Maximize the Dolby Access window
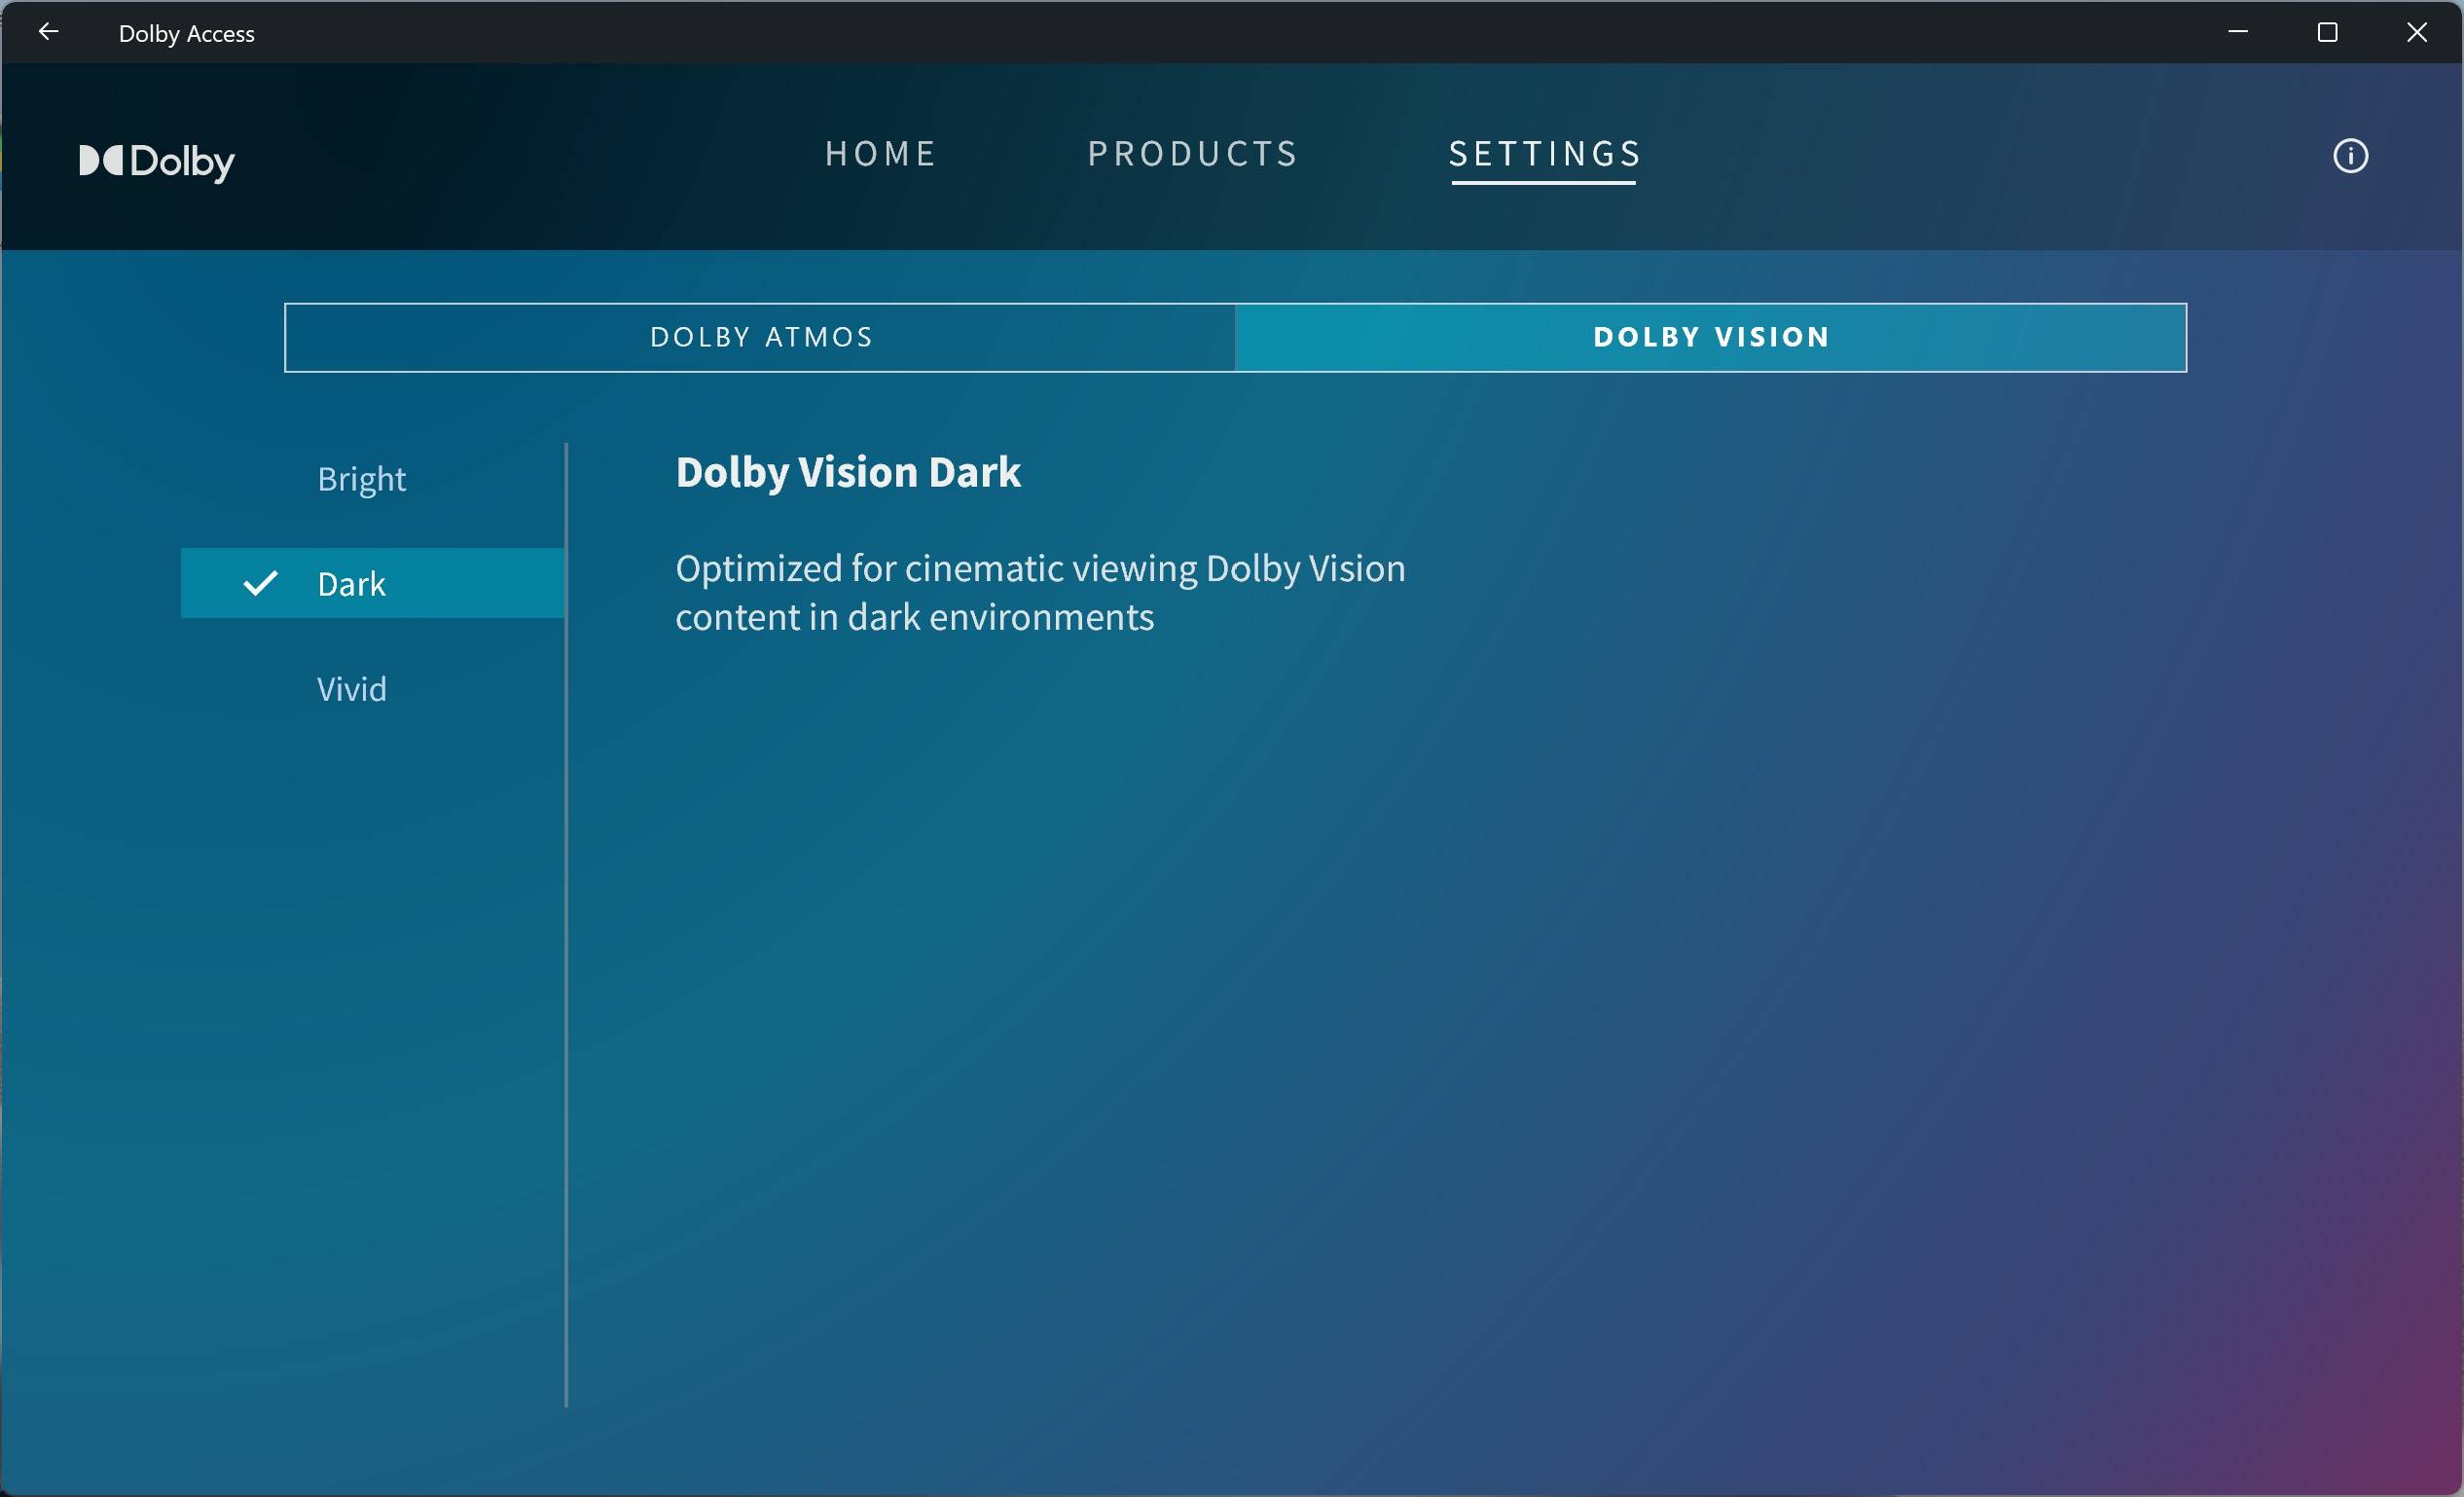Viewport: 2464px width, 1497px height. (x=2327, y=32)
